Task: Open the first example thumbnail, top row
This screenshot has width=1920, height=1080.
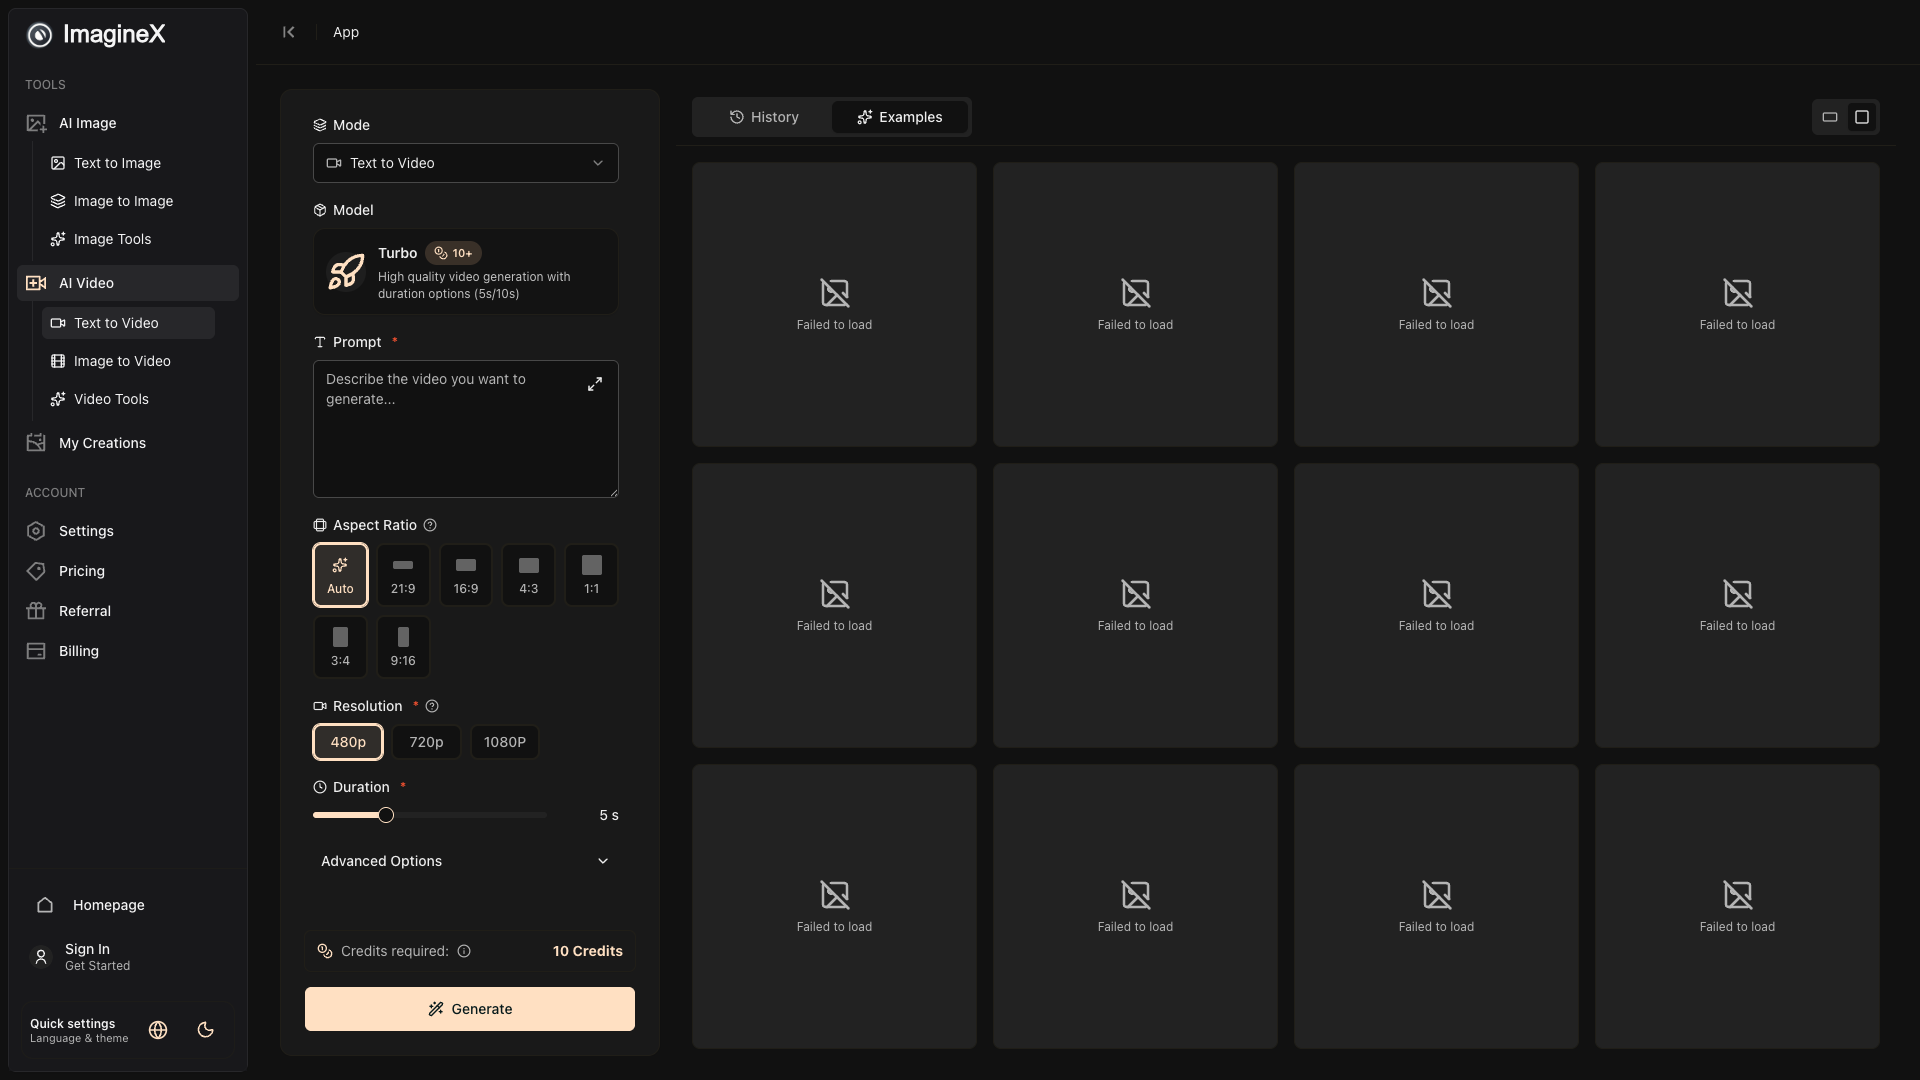Action: (x=834, y=305)
